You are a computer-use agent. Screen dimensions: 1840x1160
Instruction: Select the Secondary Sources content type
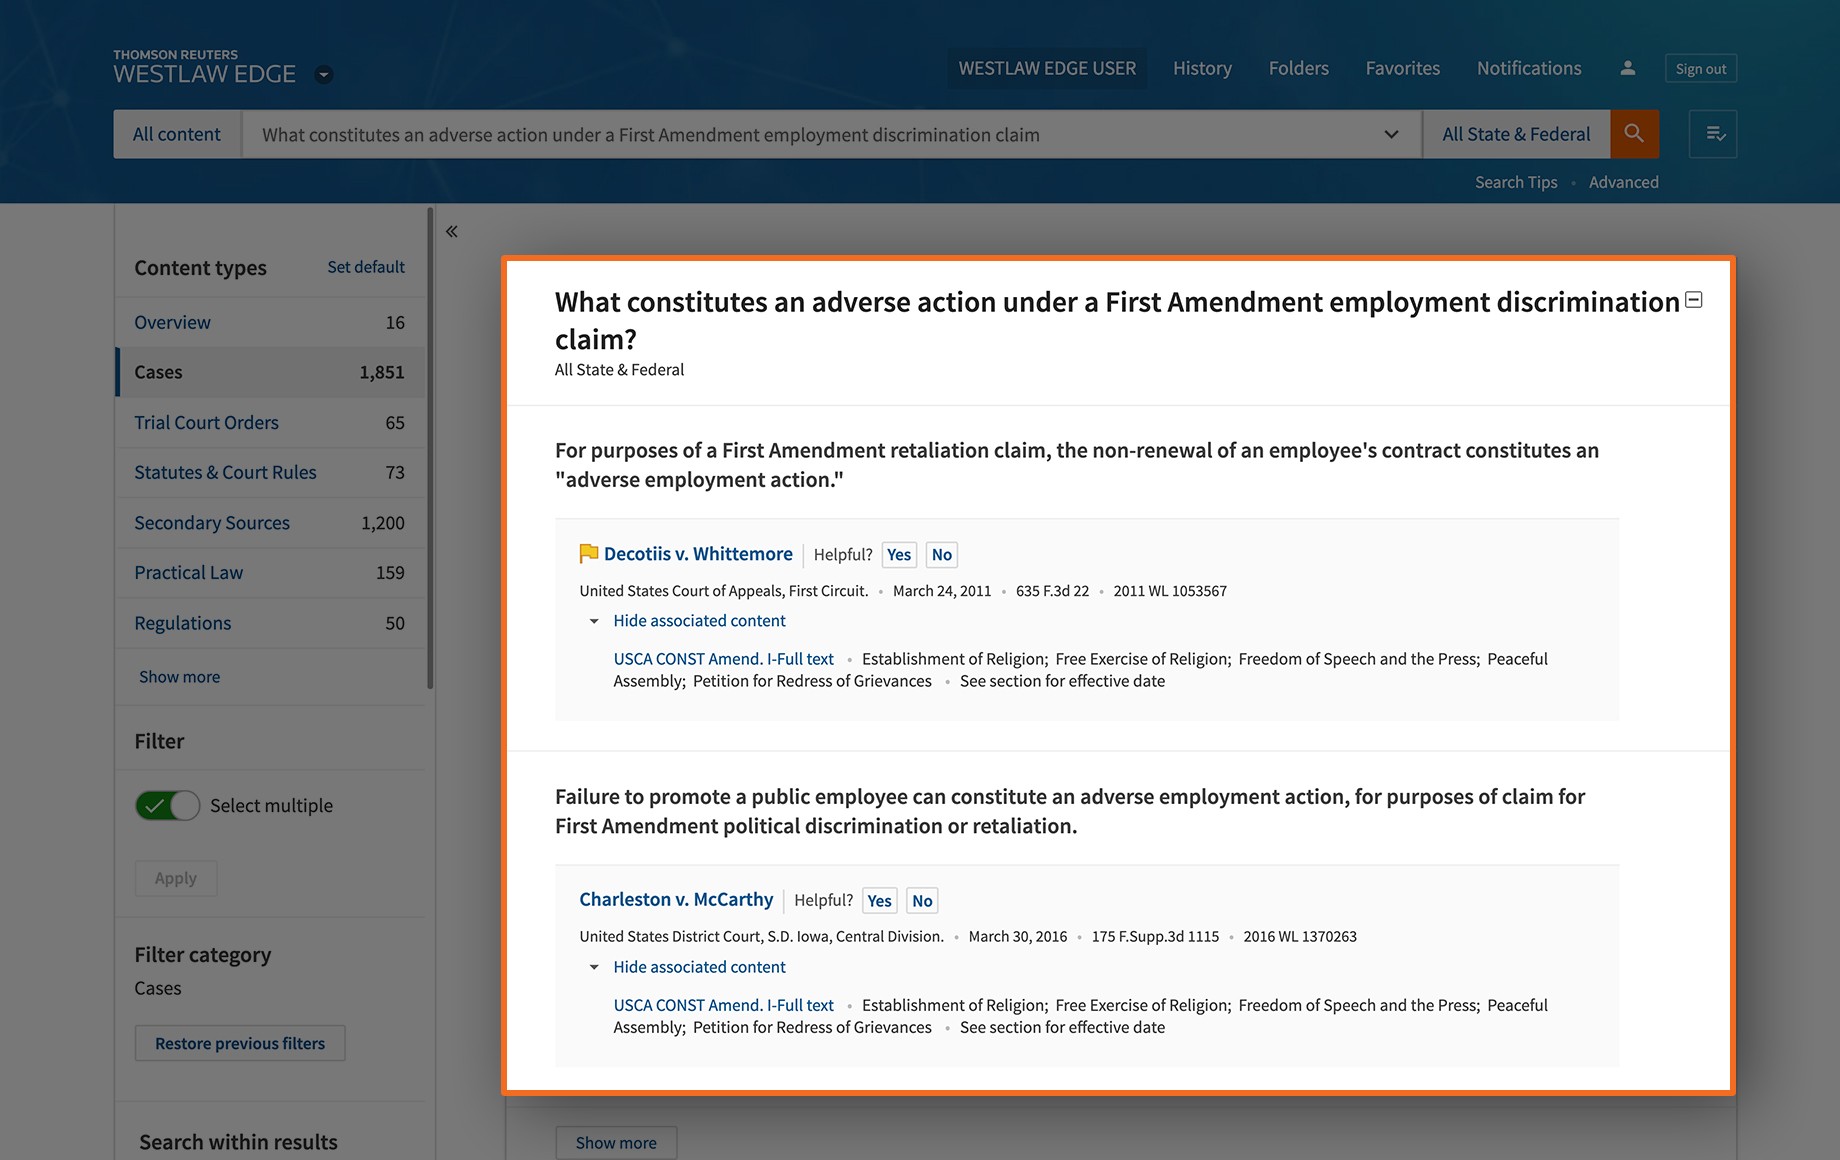(212, 523)
